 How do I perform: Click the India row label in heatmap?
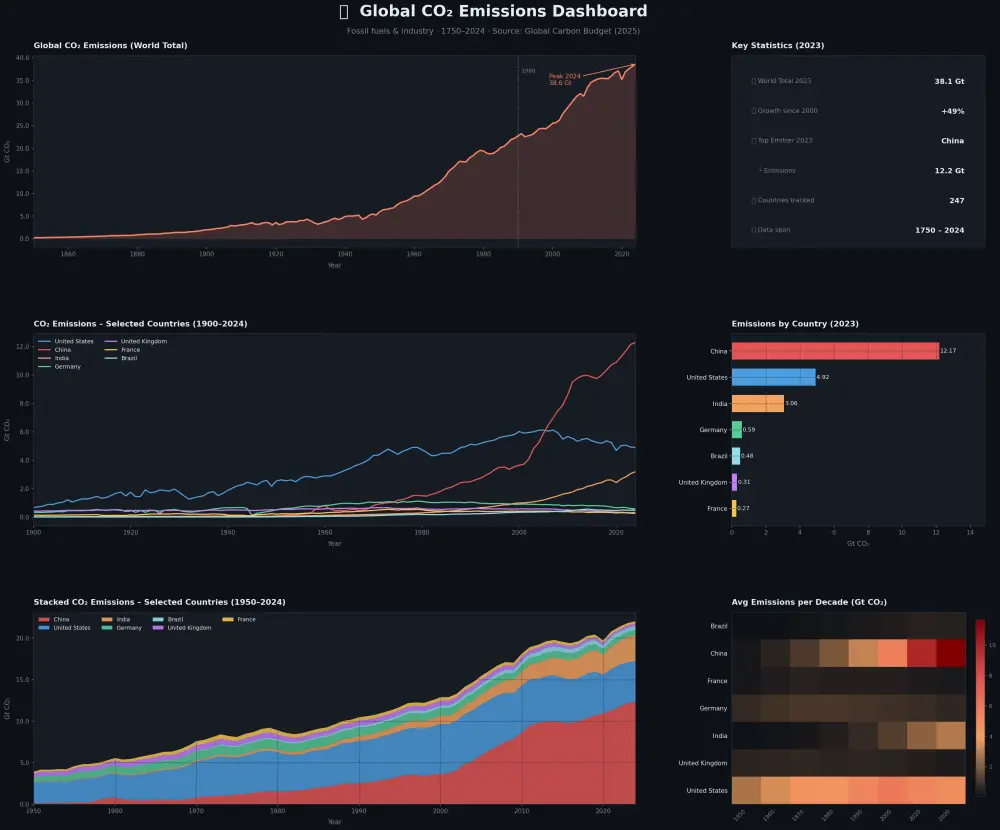coord(719,736)
